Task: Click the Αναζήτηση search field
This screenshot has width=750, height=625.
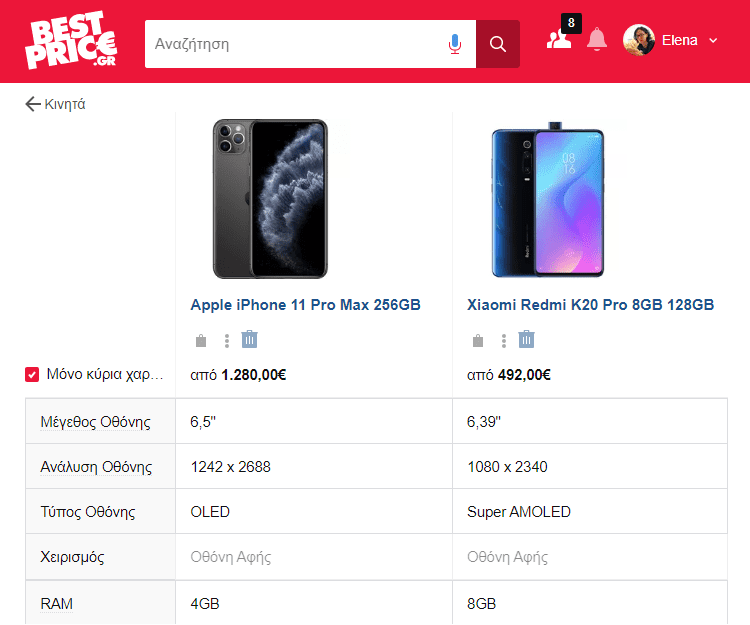Action: pos(296,44)
